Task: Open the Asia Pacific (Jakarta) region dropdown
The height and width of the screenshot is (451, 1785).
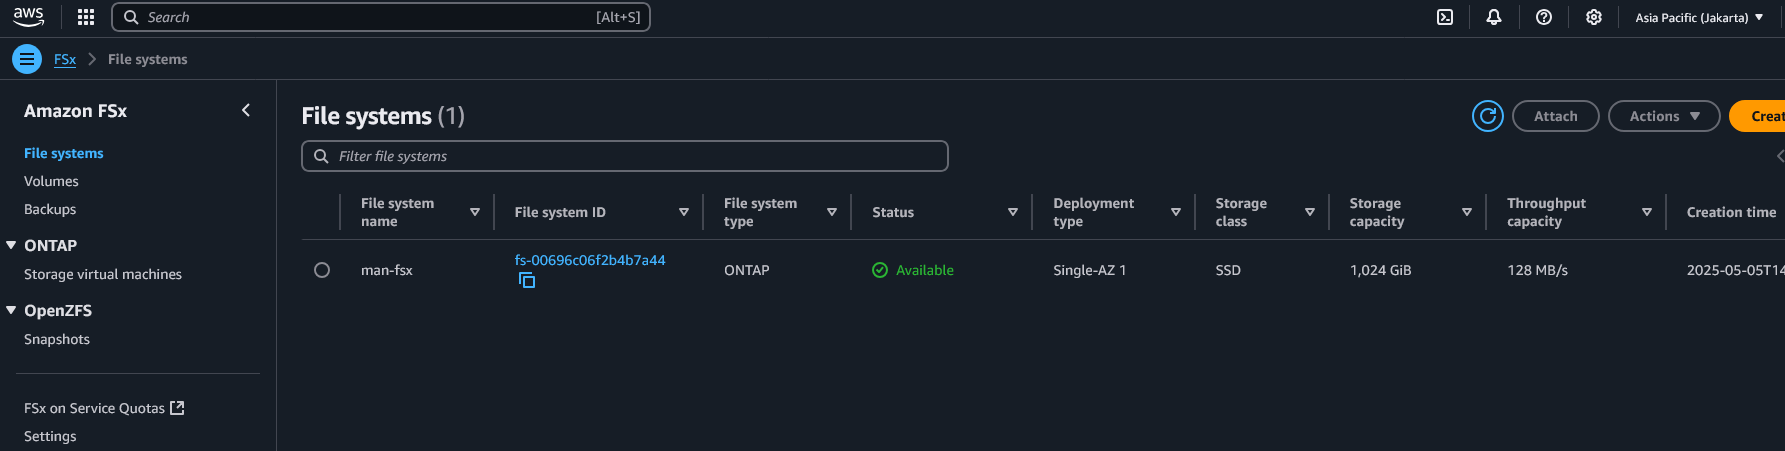Action: tap(1699, 17)
